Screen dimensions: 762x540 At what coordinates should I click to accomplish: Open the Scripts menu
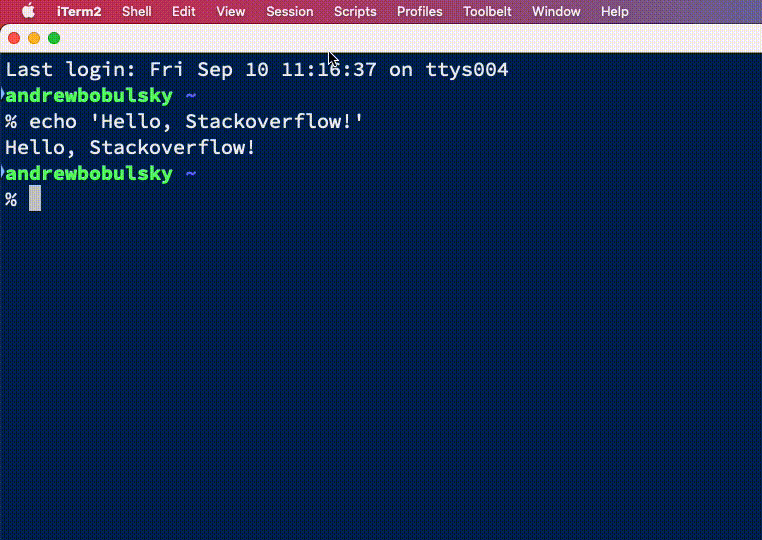click(355, 11)
